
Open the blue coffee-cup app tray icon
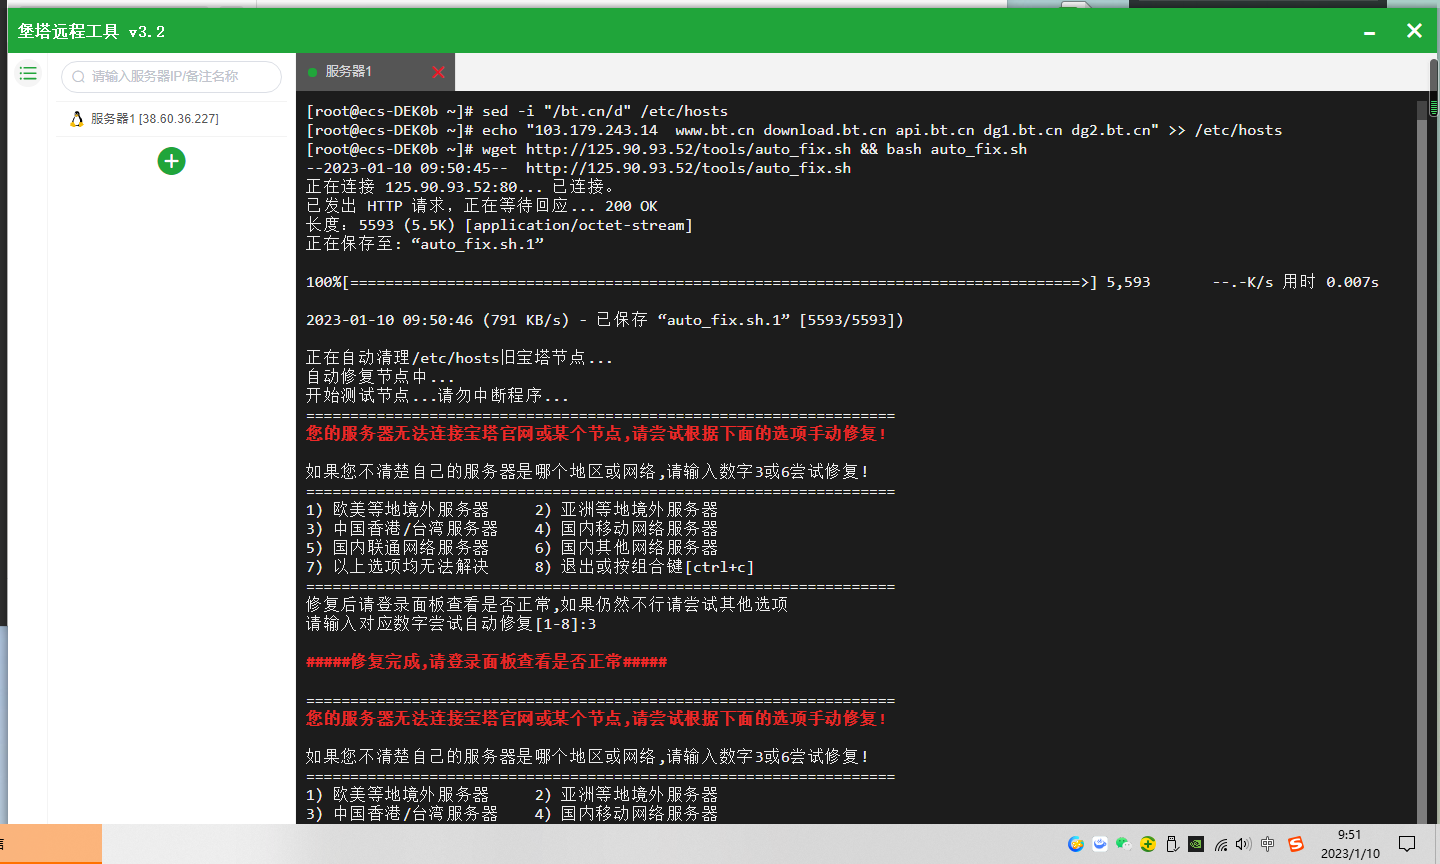(1100, 844)
